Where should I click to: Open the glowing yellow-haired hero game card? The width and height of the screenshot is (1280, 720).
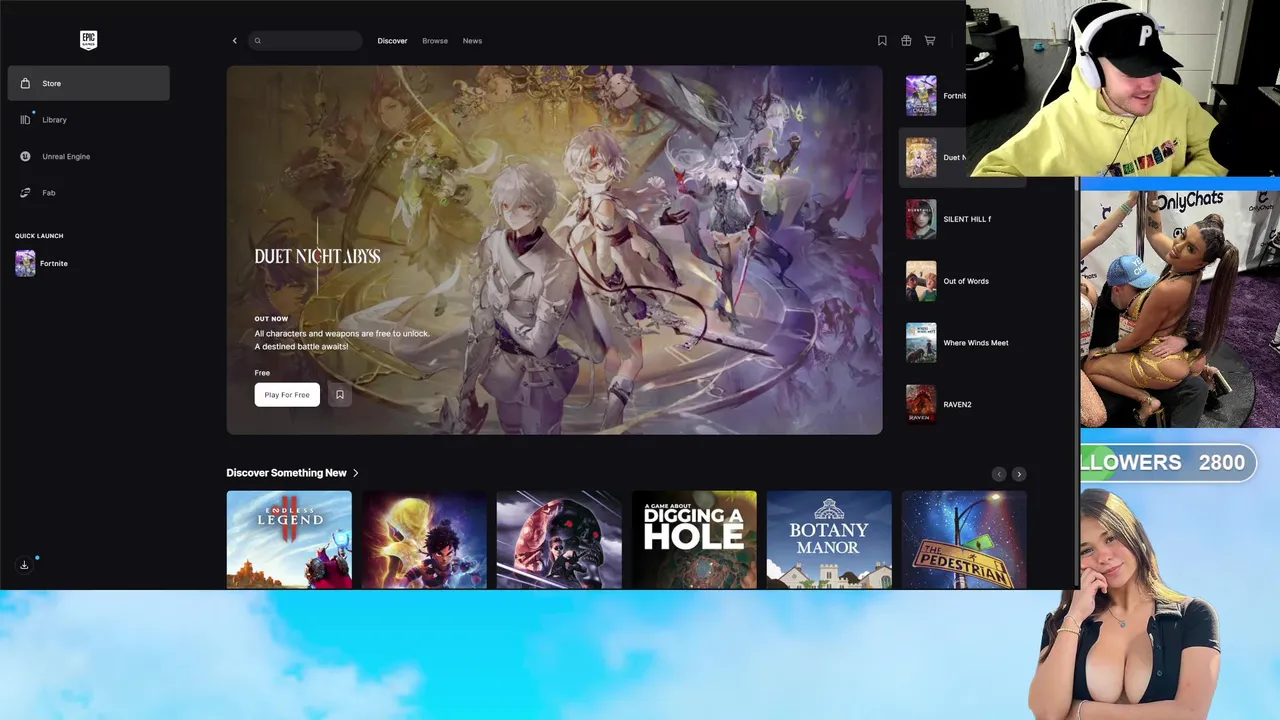[424, 540]
